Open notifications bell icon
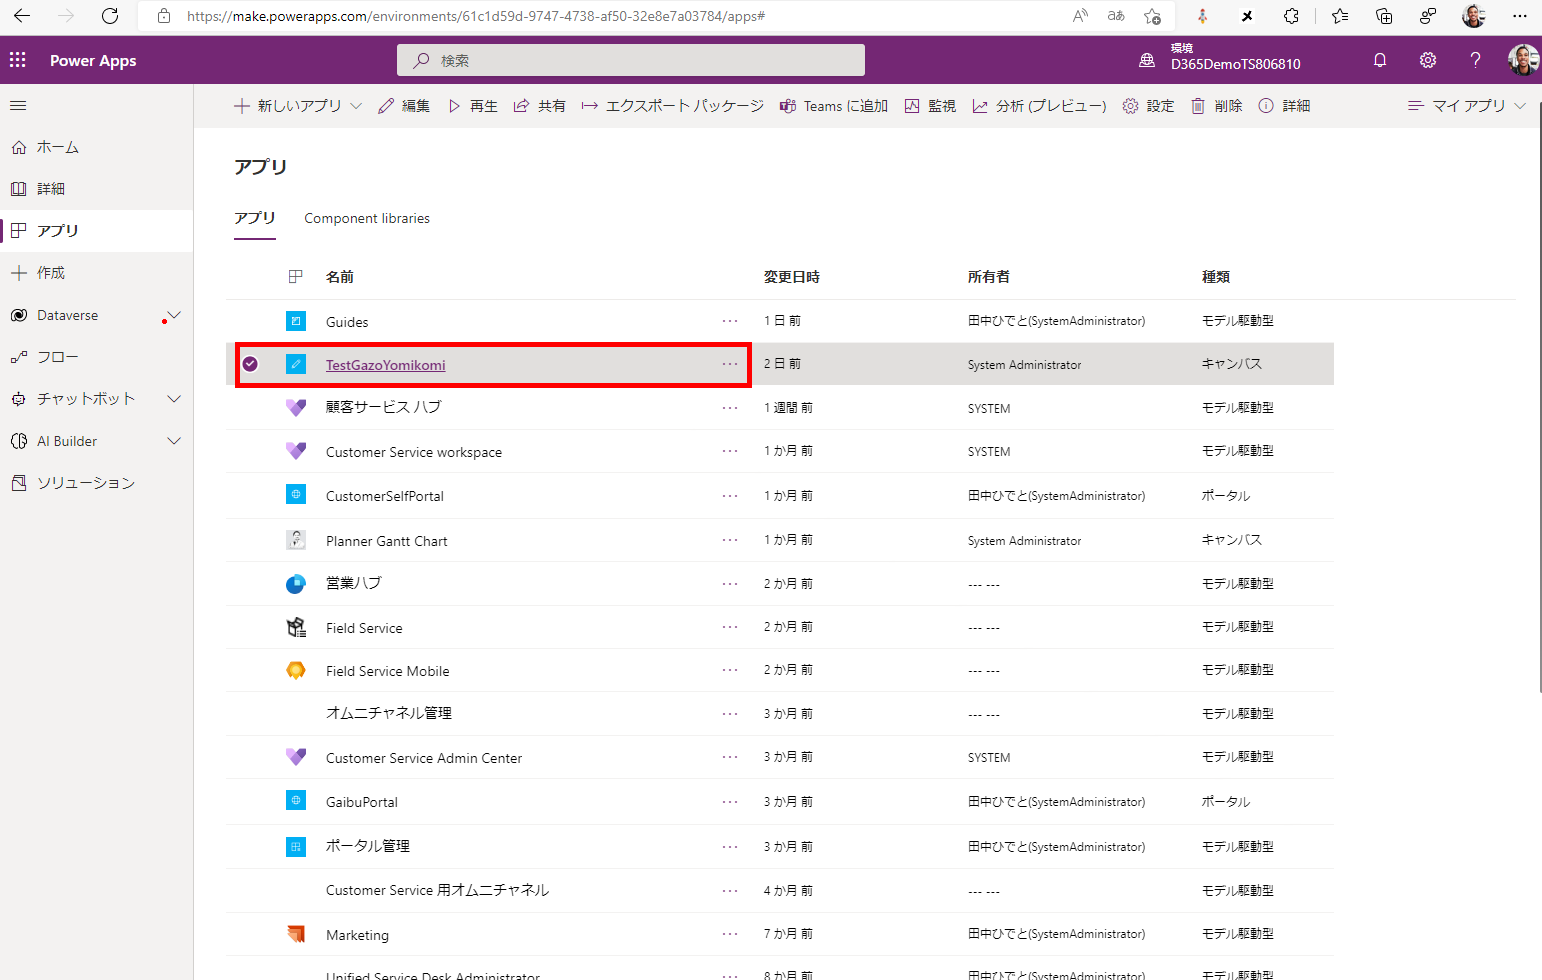Viewport: 1542px width, 980px height. point(1380,60)
